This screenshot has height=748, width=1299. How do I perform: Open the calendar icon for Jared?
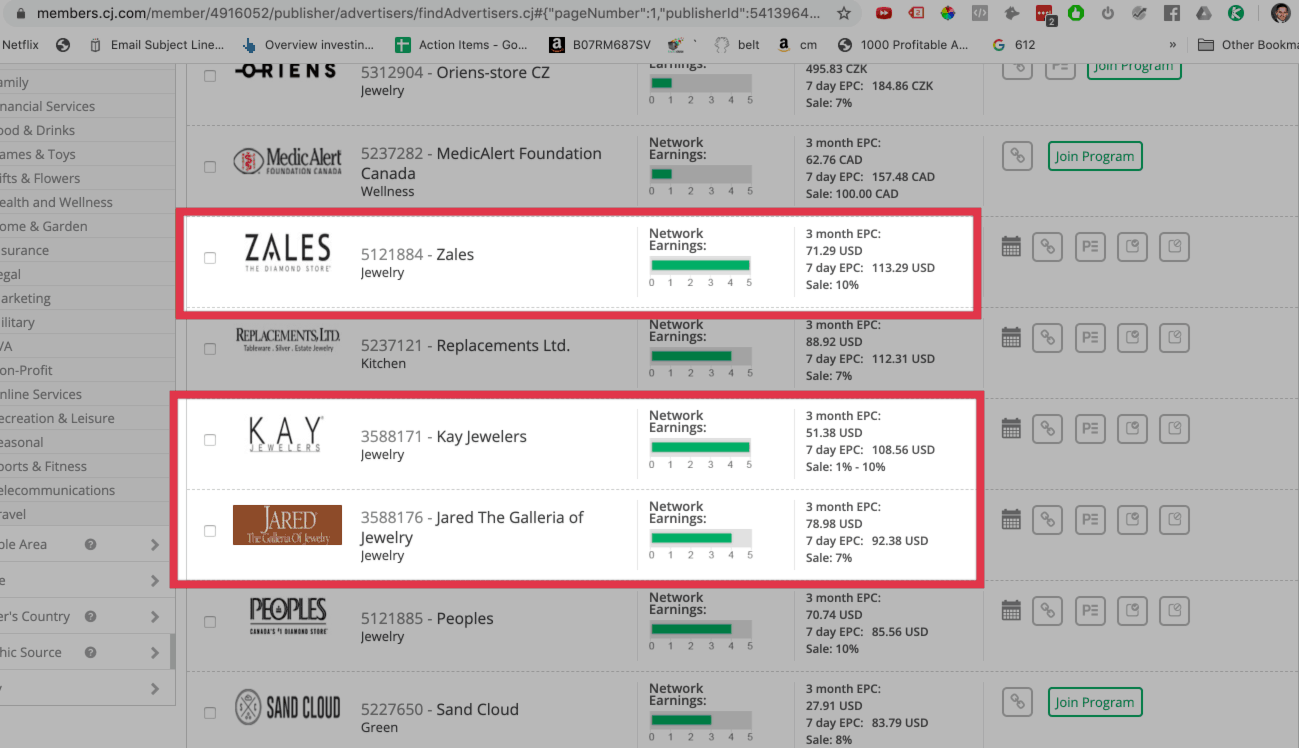pos(1011,520)
